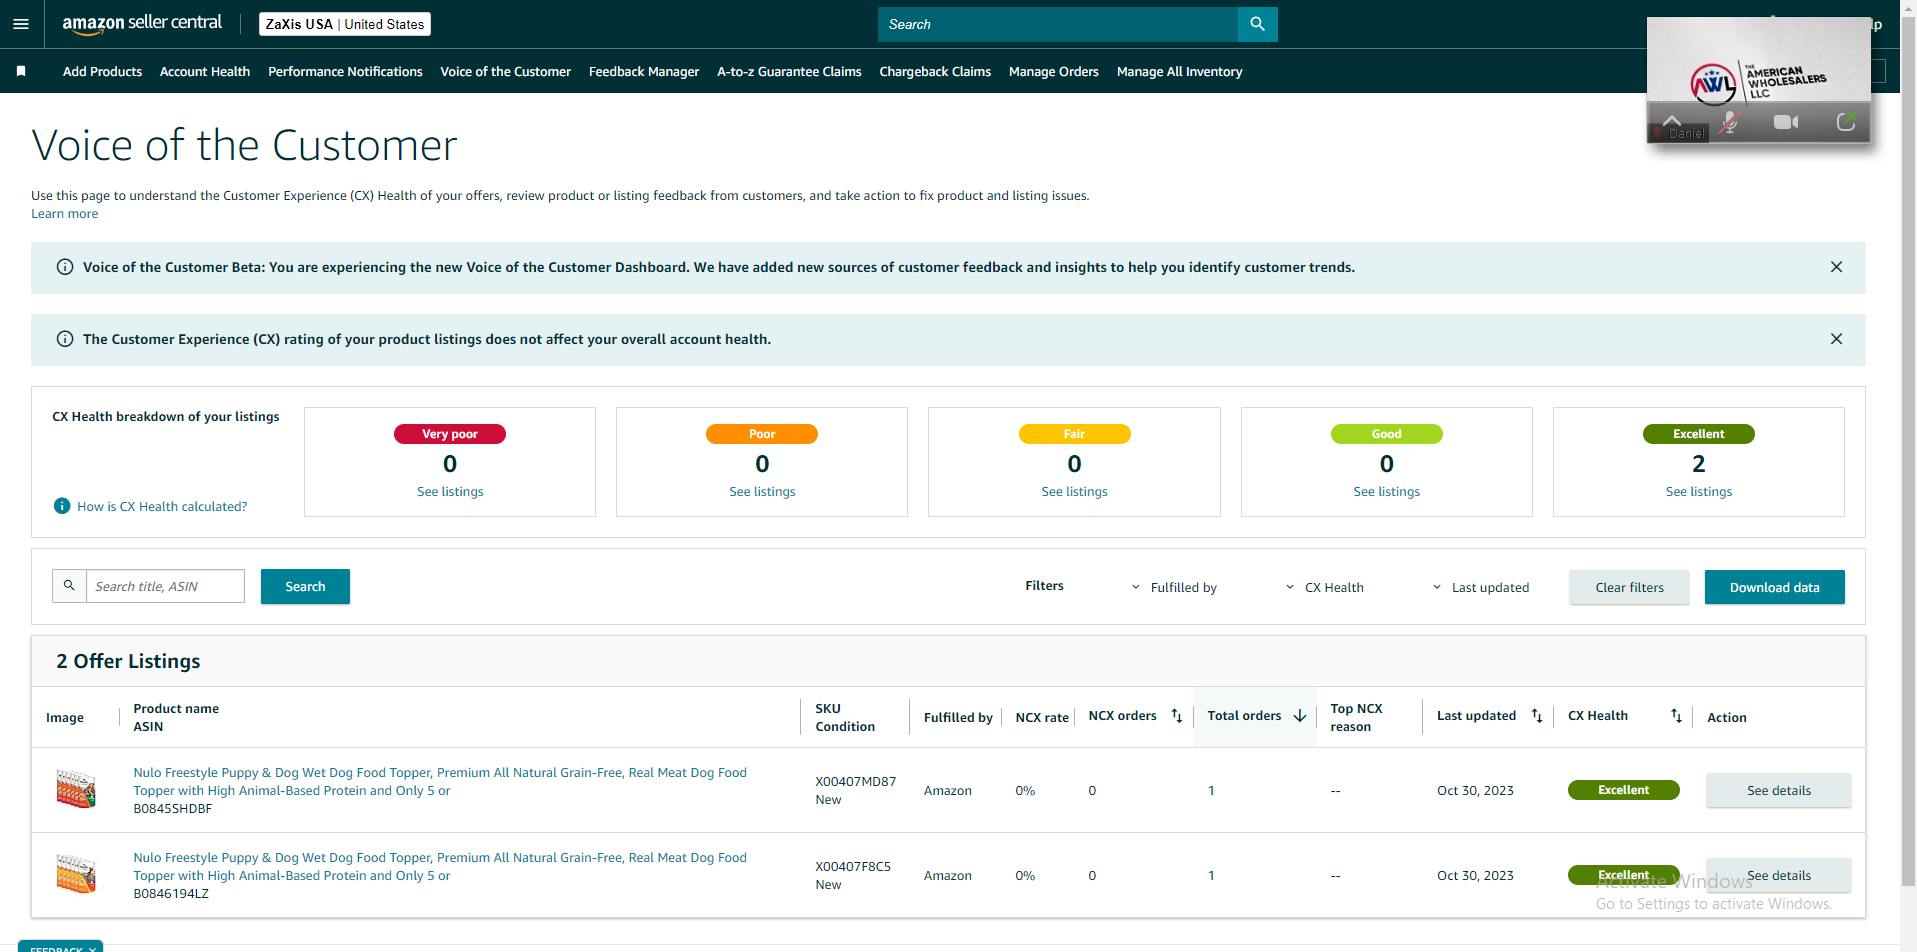Open How is CX Health calculated link

point(162,506)
